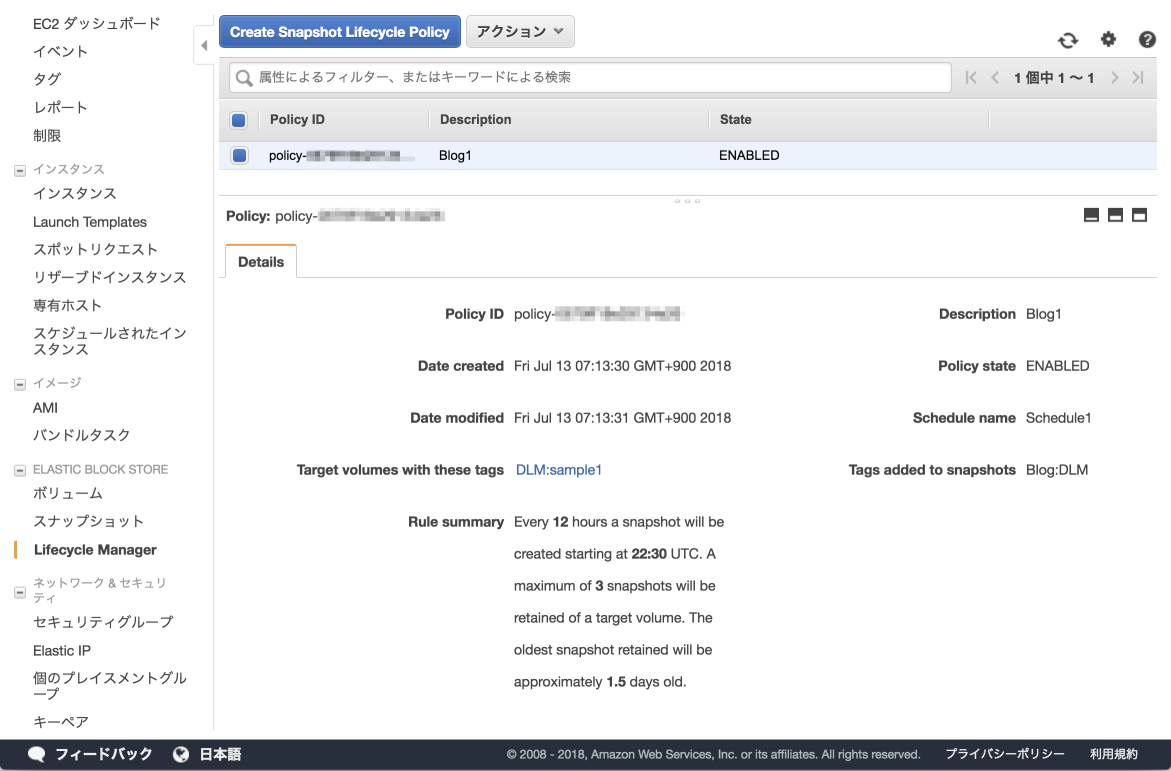Refresh the policy list

coord(1068,40)
